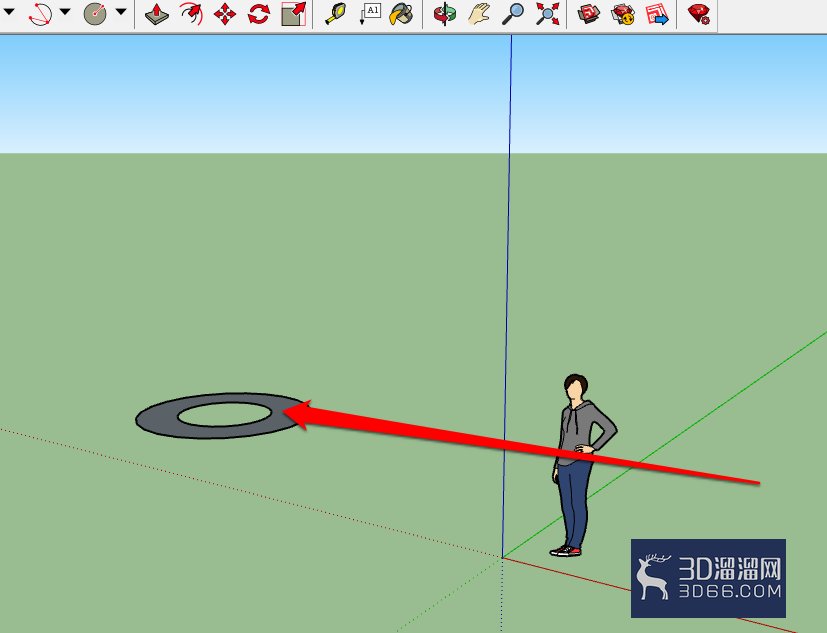Click the Zoom Extents tool

[547, 14]
